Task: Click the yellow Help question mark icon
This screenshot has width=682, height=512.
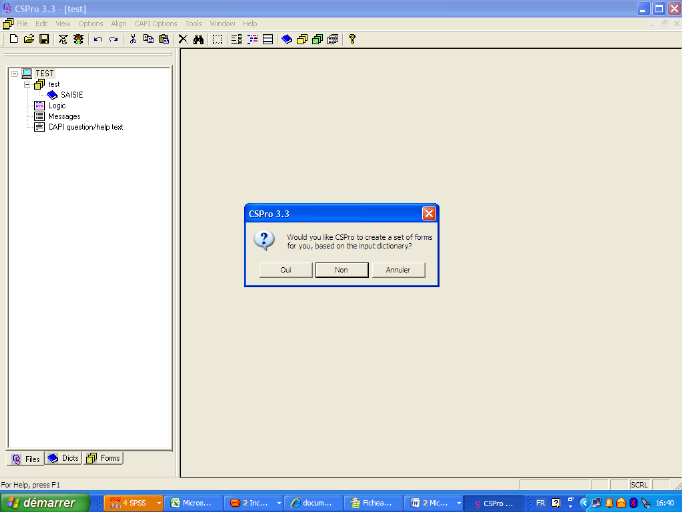Action: click(352, 39)
